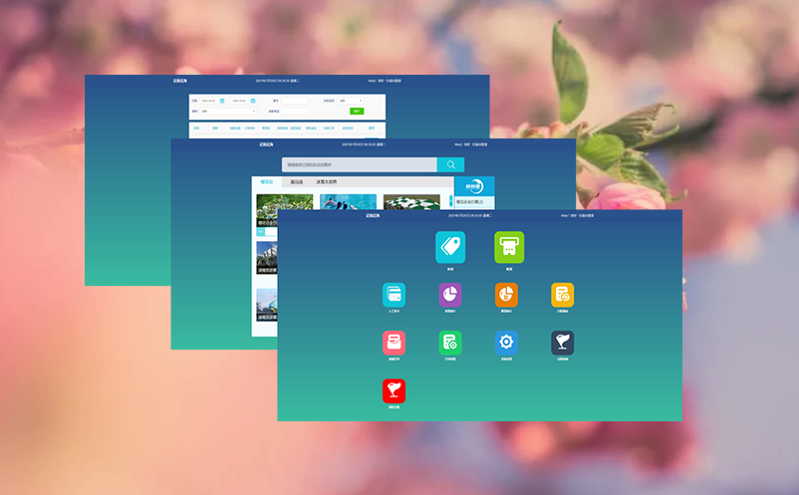799x495 pixels.
Task: Click the green query button in filter panel
Action: (x=356, y=111)
